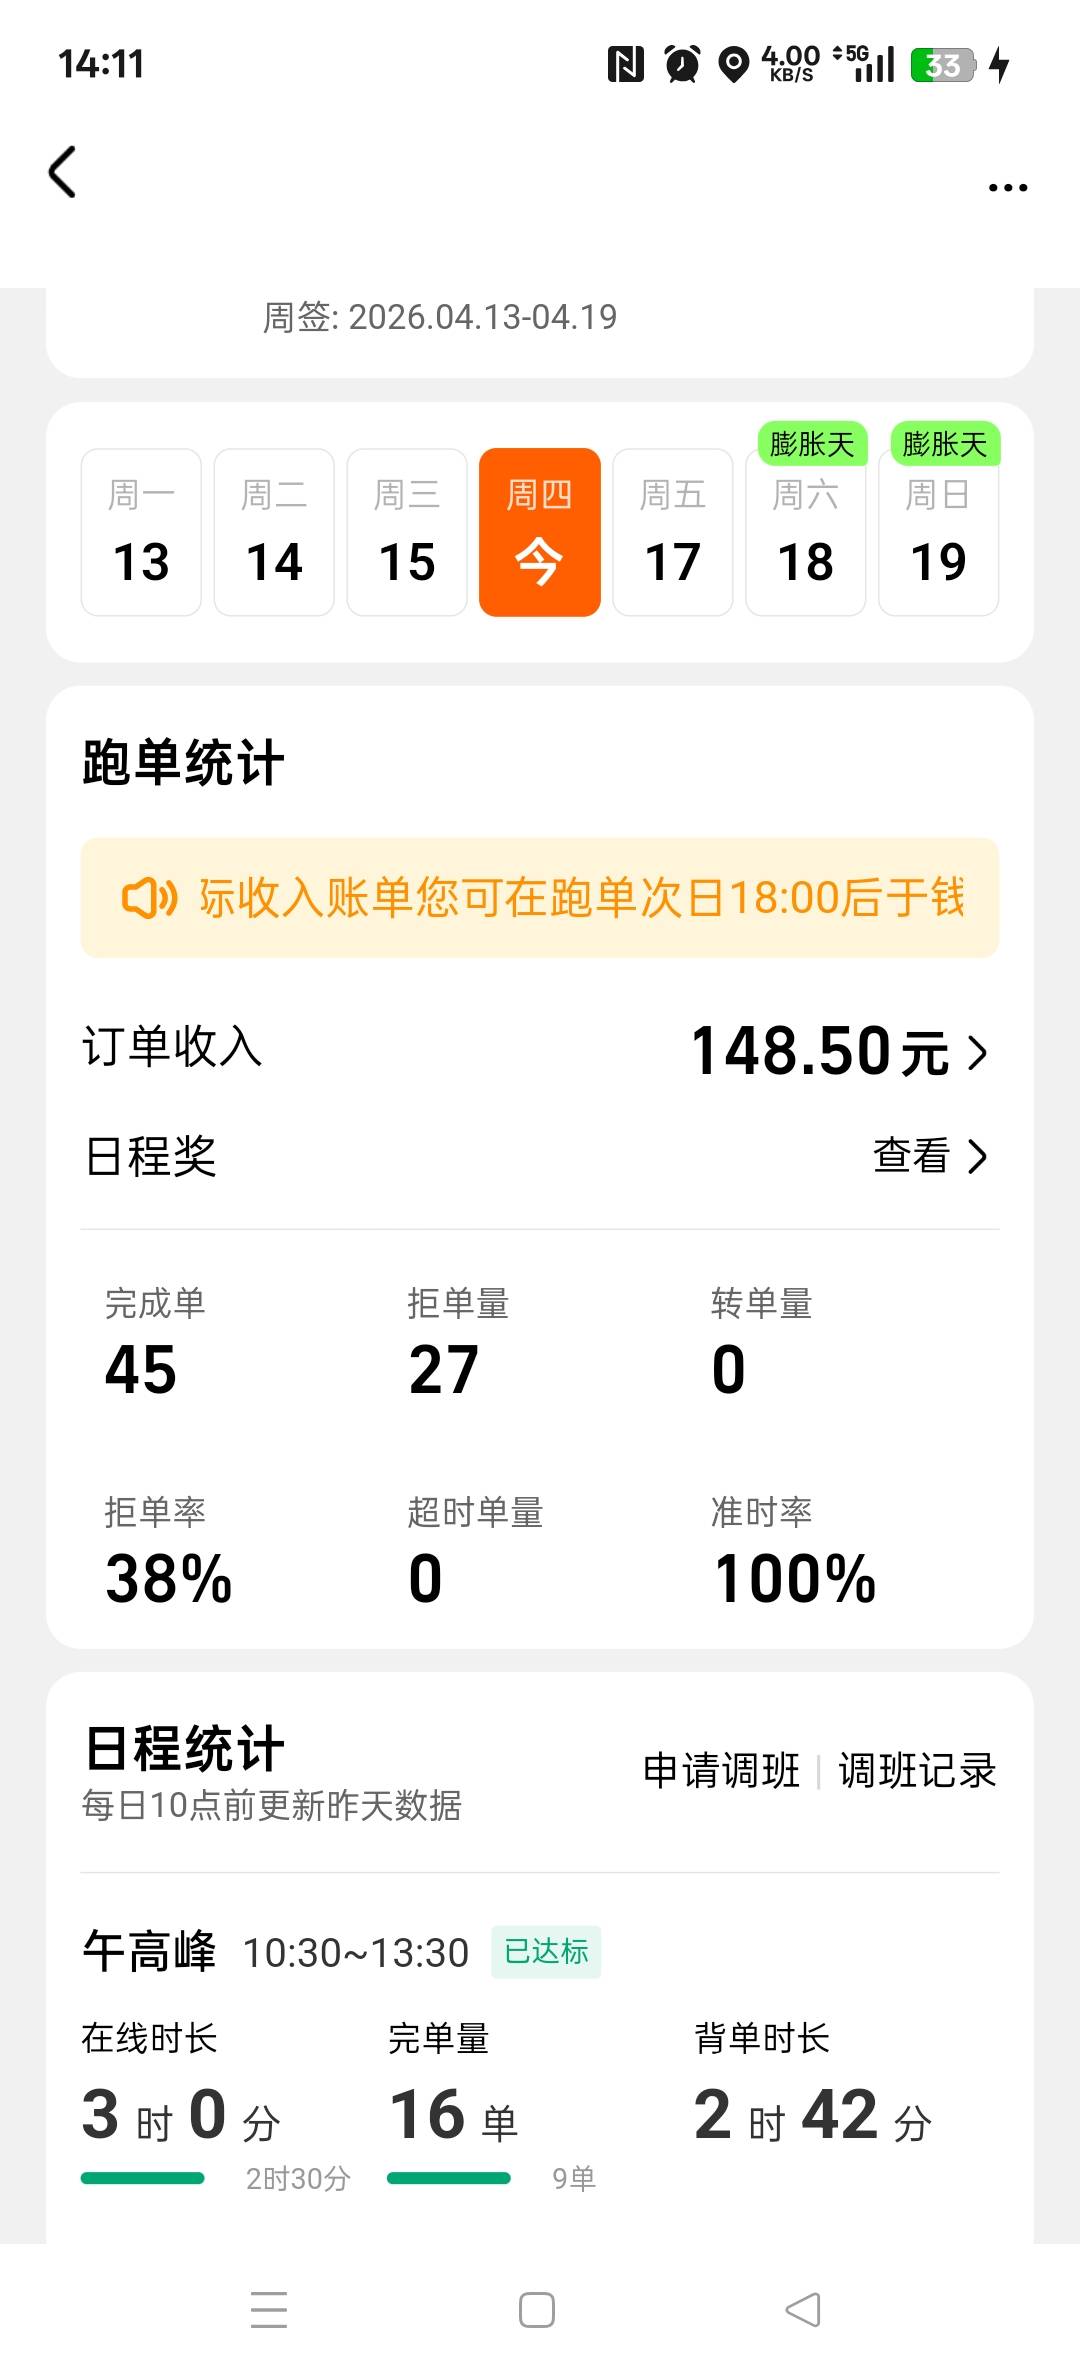This screenshot has width=1080, height=2376.
Task: Select Sunday the 19th
Action: tap(938, 532)
